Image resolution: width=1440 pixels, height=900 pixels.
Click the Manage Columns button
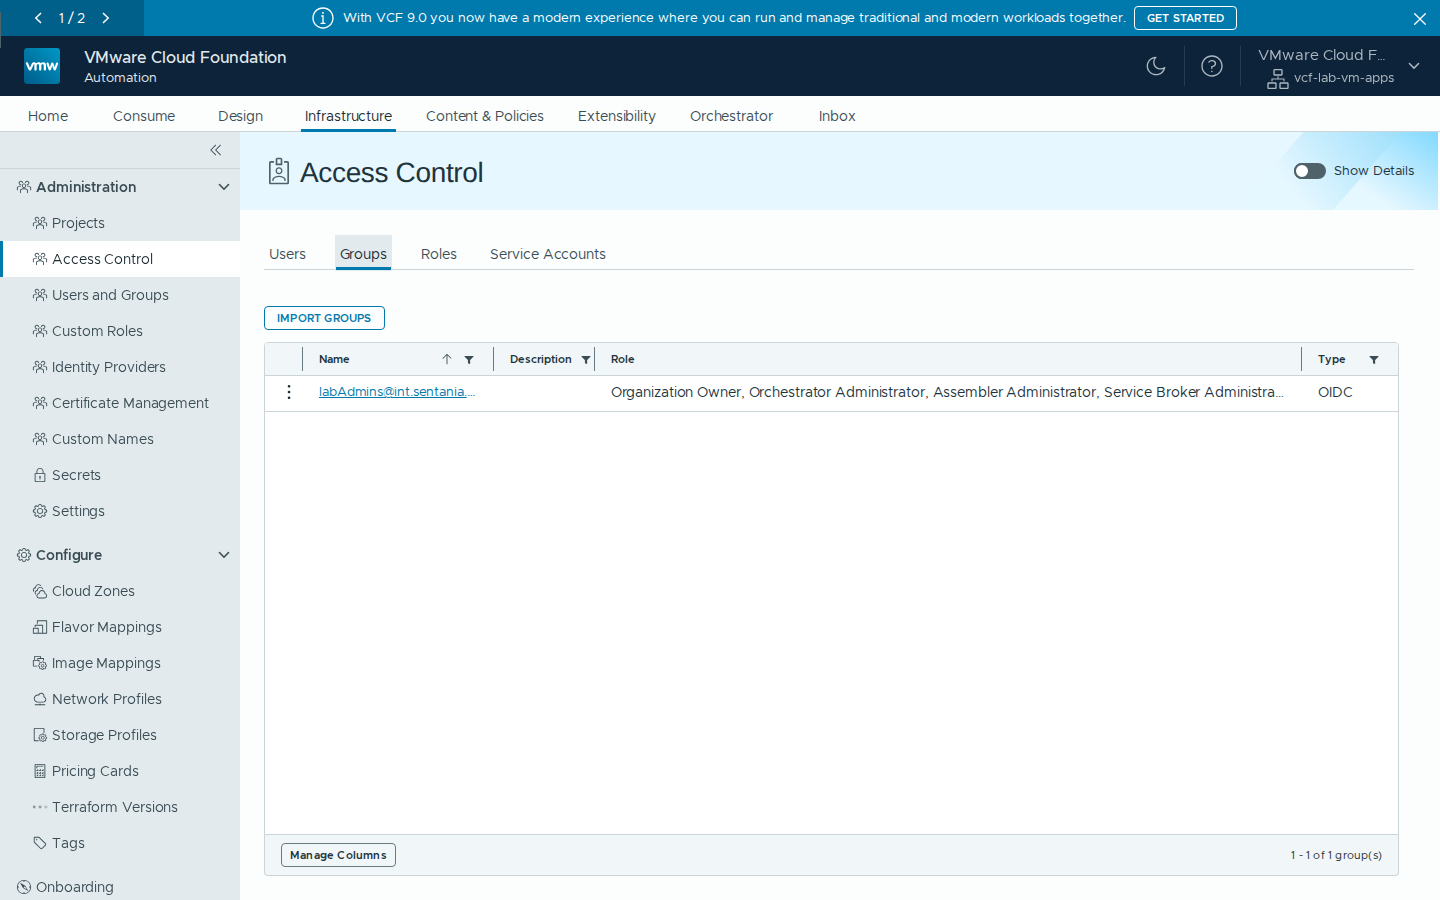tap(338, 855)
